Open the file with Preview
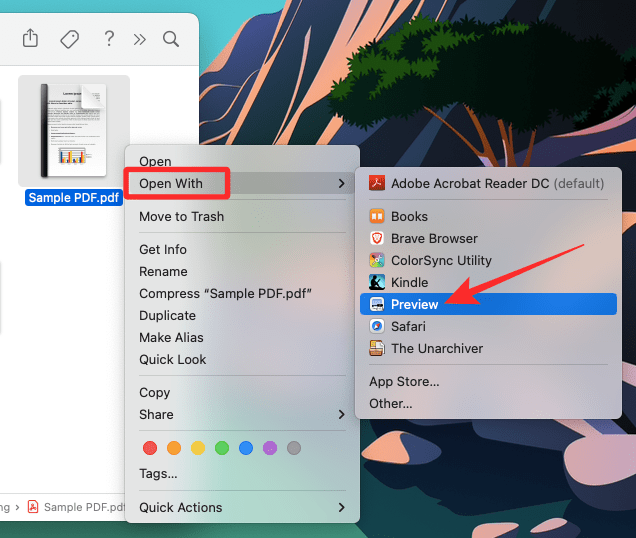The image size is (636, 538). point(488,304)
